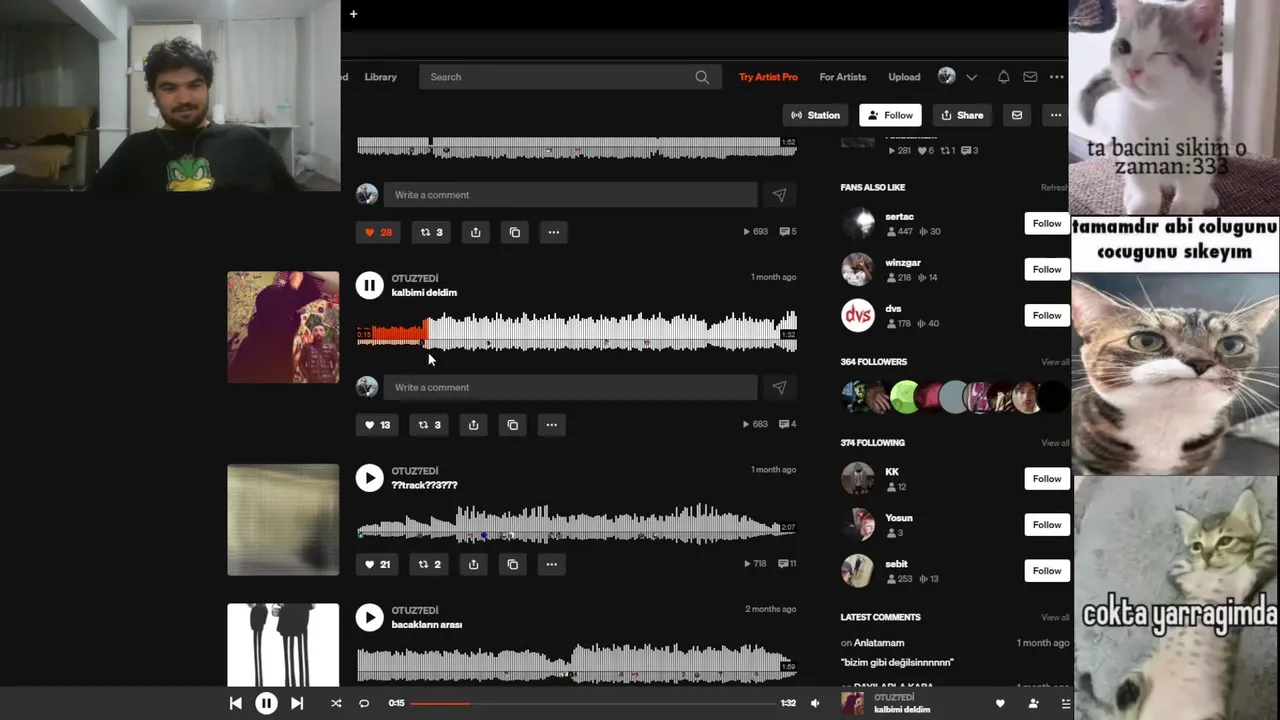Toggle repeat in bottom player
This screenshot has width=1280, height=720.
364,703
